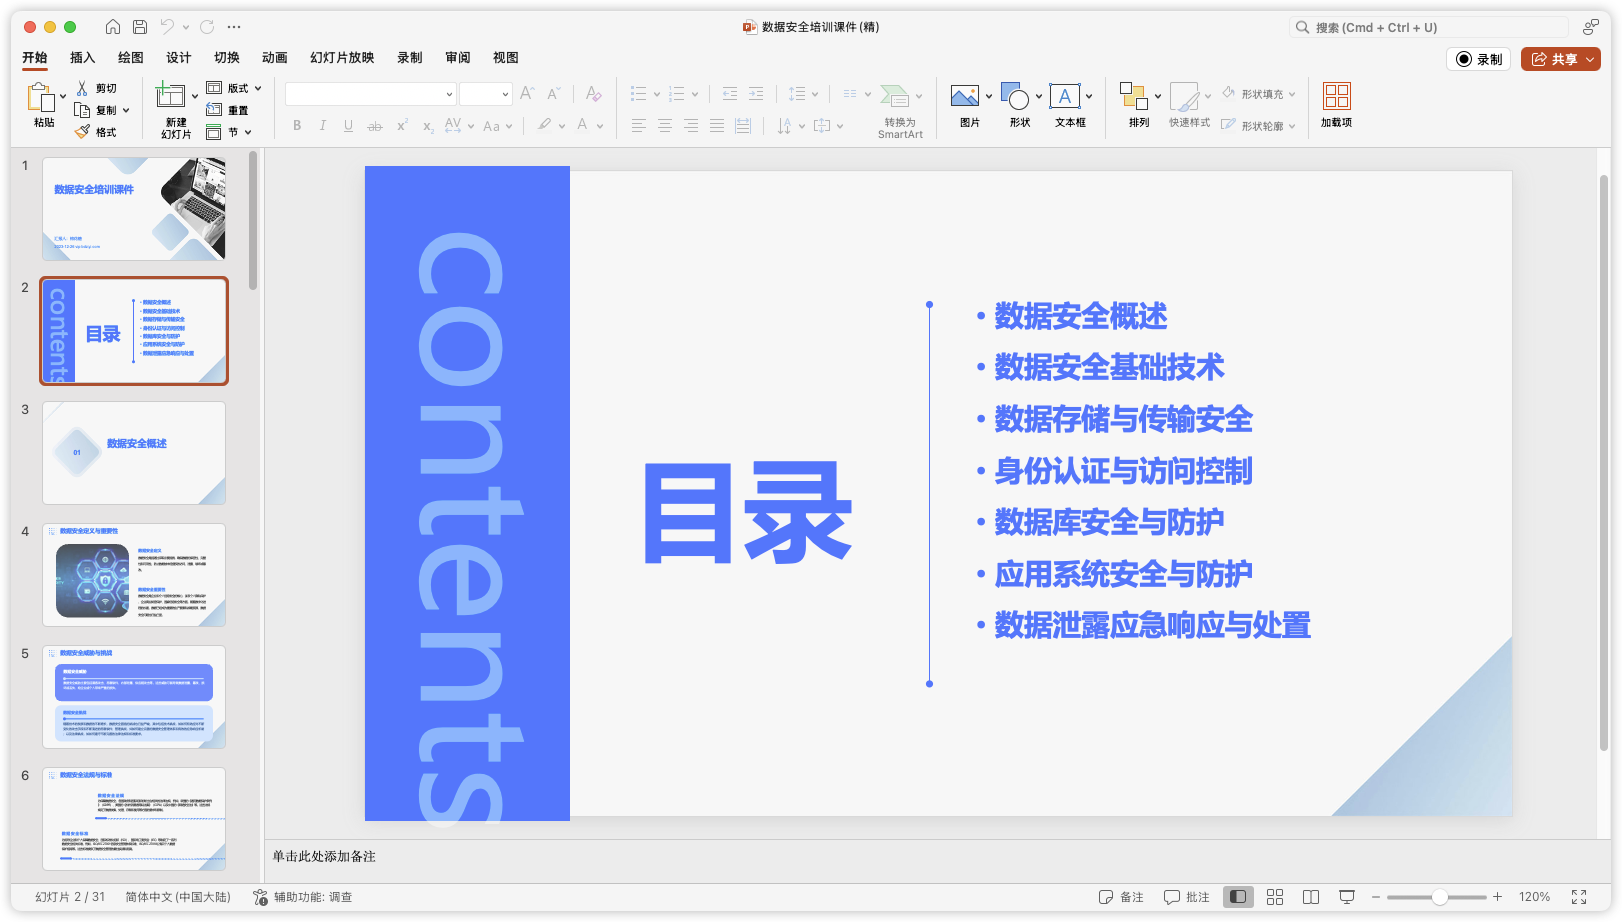Click the Arrange (排列) icon
The height and width of the screenshot is (922, 1622).
tap(1133, 97)
